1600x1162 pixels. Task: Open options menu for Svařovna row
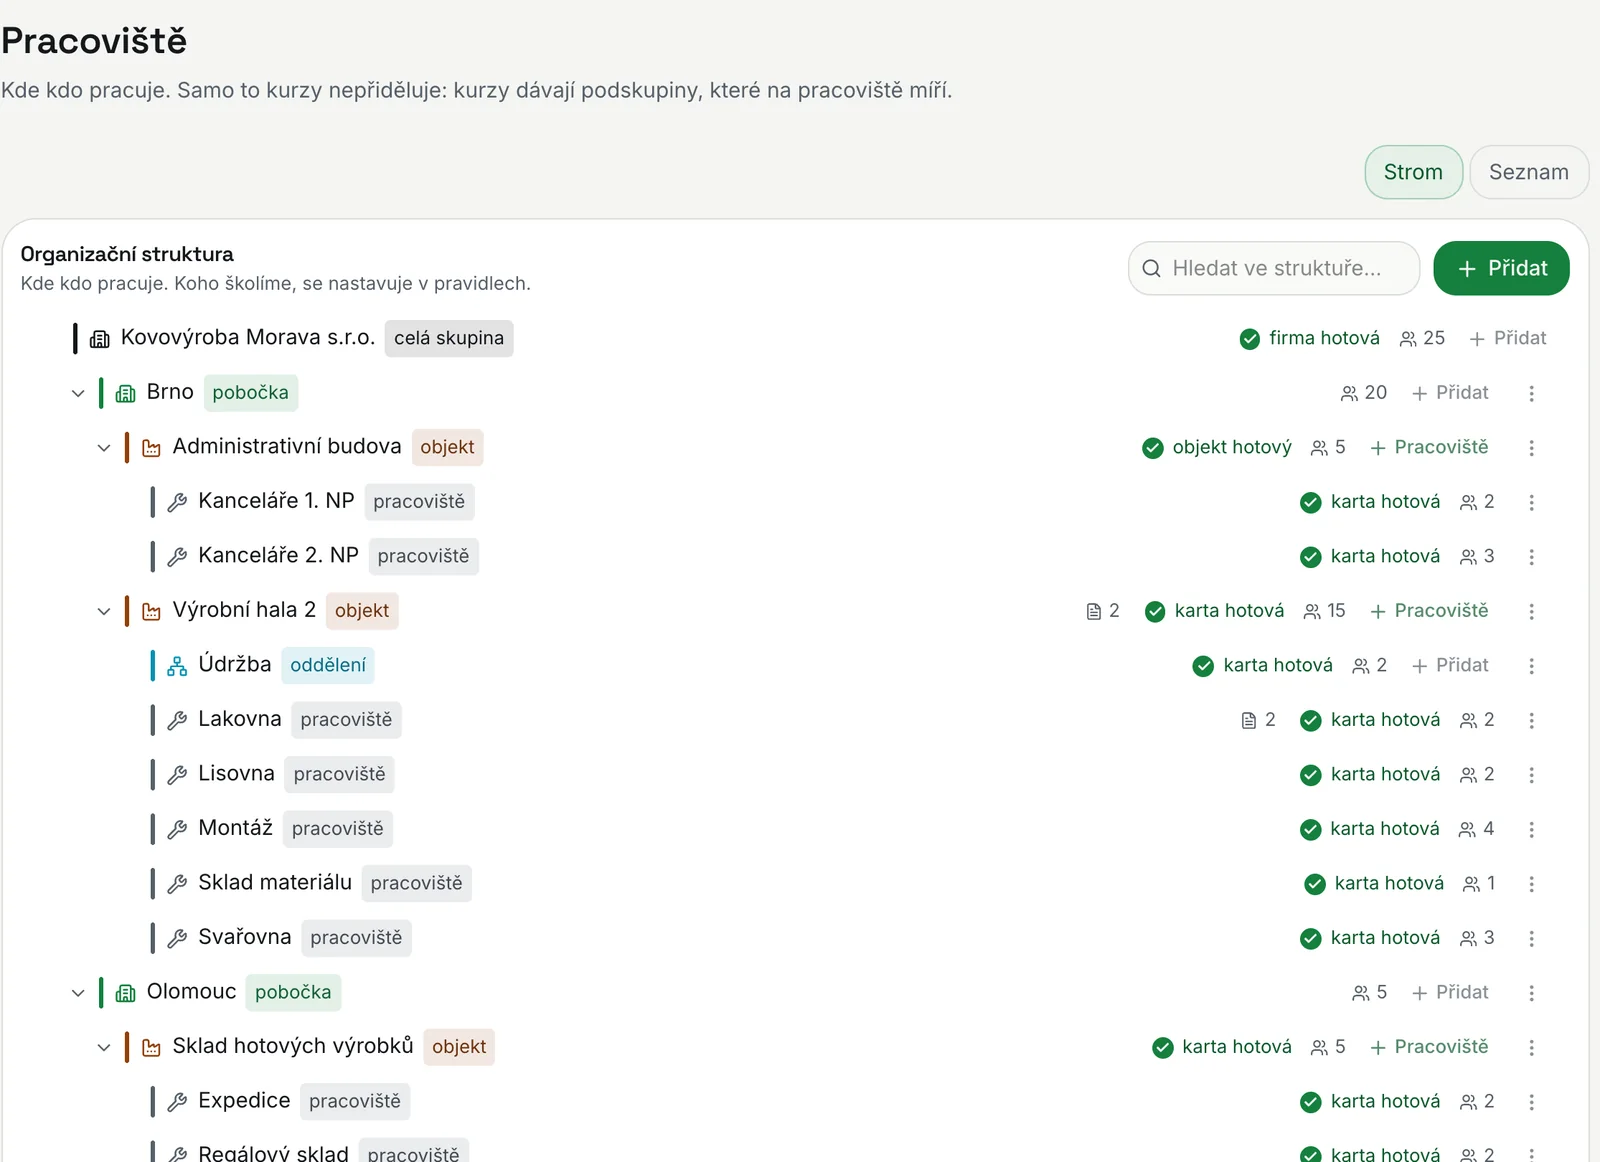click(1531, 938)
